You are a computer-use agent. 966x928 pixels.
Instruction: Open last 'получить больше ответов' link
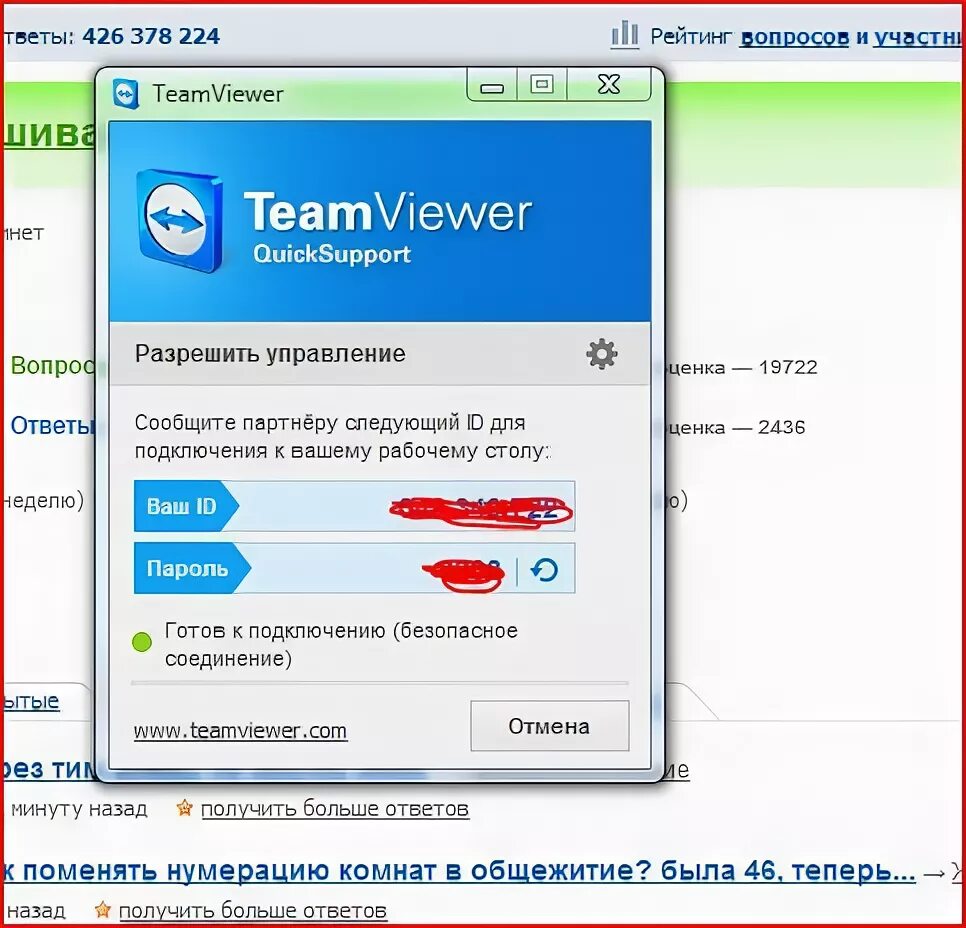click(253, 910)
